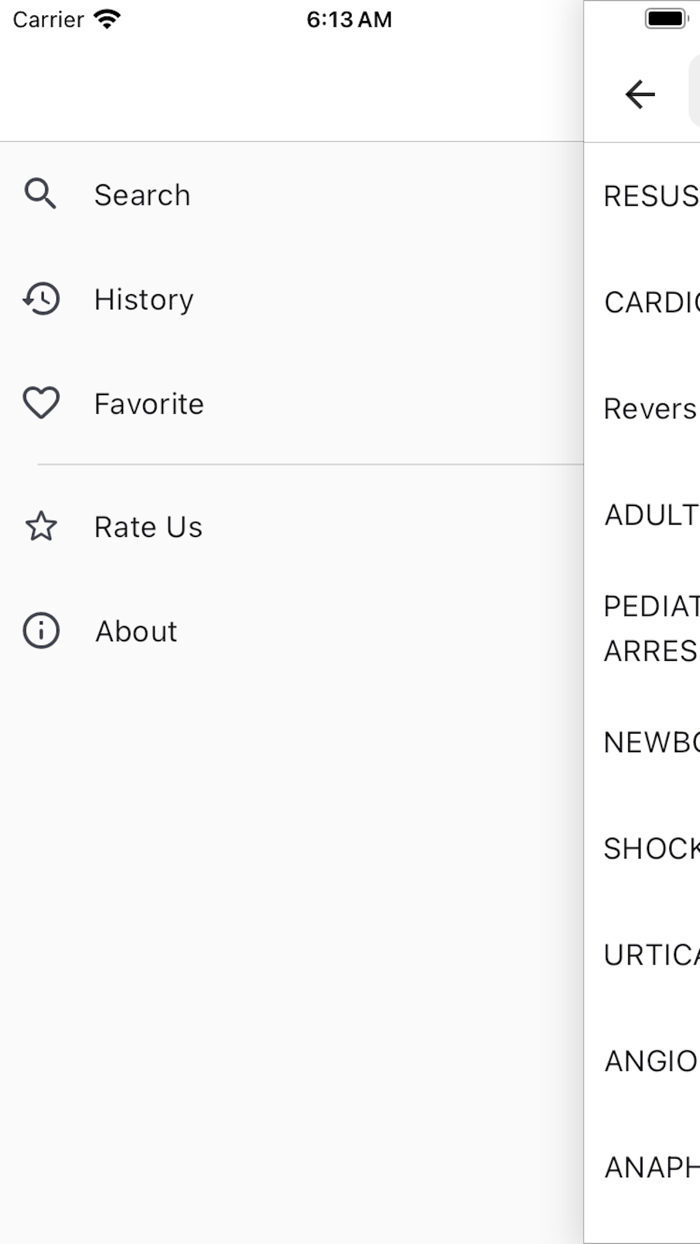
Task: Open the Search drawer item
Action: coord(142,195)
